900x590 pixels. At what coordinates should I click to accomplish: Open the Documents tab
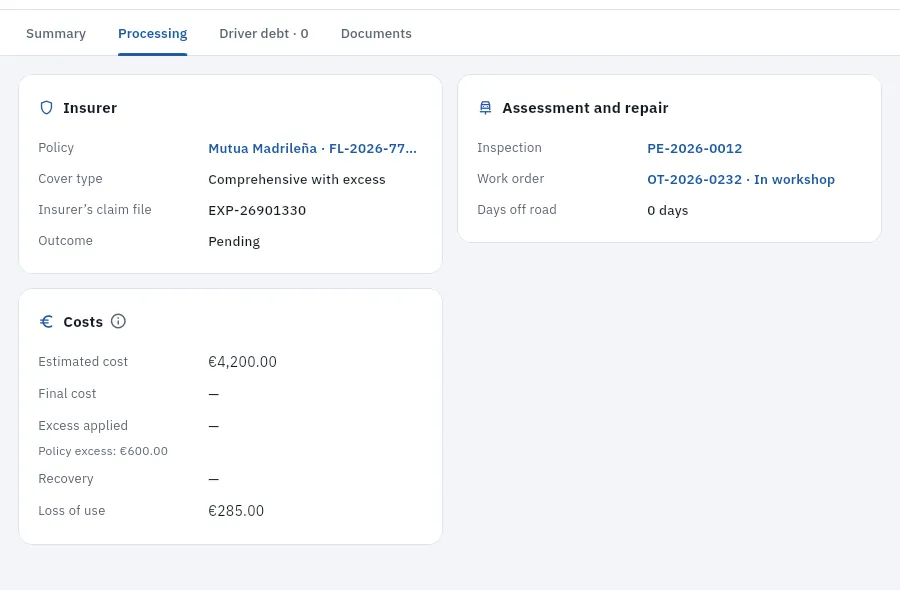pyautogui.click(x=376, y=34)
